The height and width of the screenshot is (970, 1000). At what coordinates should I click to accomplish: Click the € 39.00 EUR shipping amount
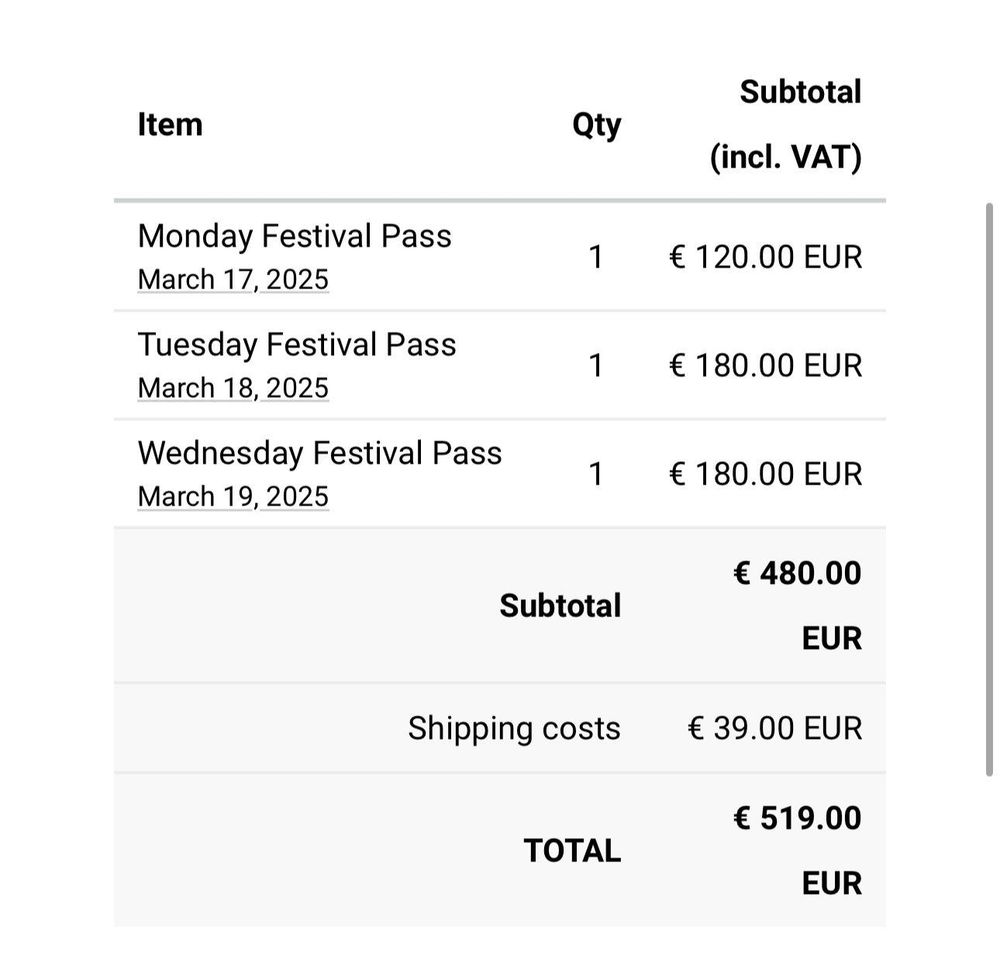[774, 729]
